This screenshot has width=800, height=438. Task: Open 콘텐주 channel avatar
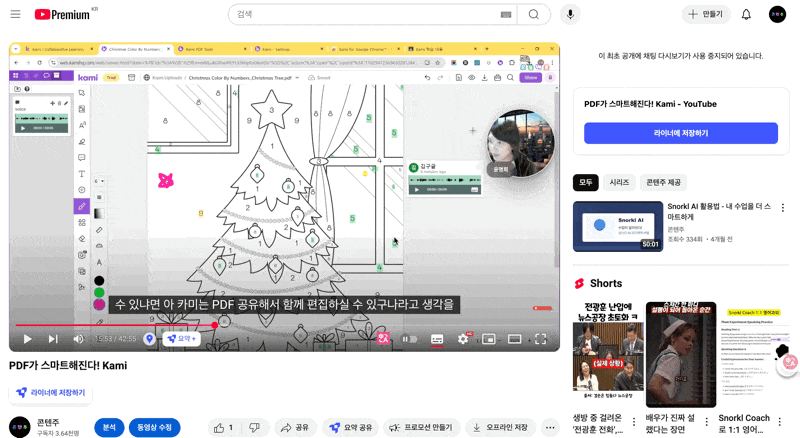tap(20, 427)
